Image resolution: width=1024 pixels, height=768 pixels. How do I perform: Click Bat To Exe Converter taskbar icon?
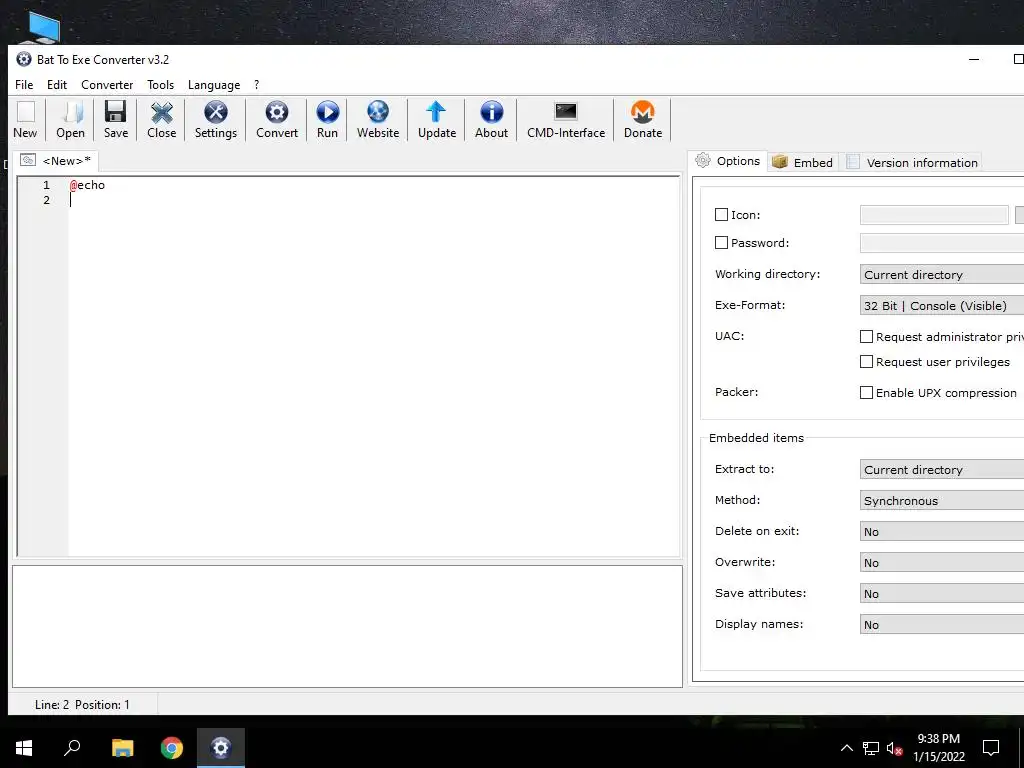(x=221, y=748)
